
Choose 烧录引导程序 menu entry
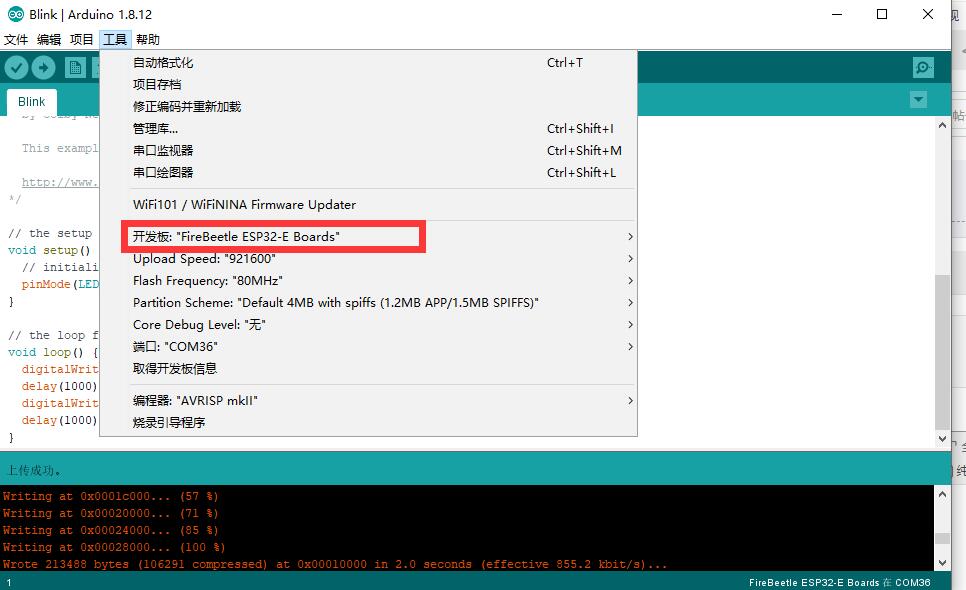click(x=368, y=422)
